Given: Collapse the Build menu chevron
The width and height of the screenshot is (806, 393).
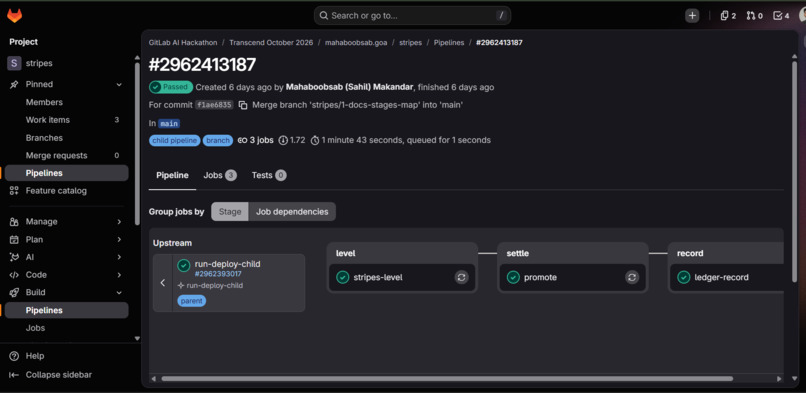Looking at the screenshot, I should point(119,293).
